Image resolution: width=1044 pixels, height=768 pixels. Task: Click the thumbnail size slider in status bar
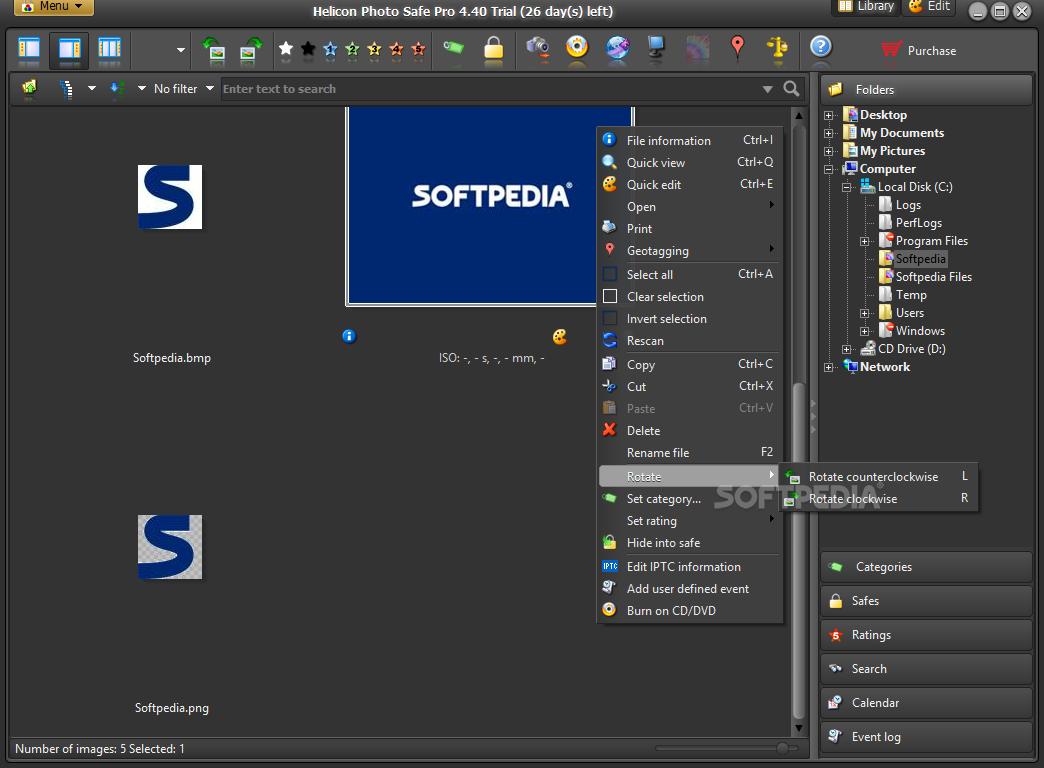(x=726, y=749)
